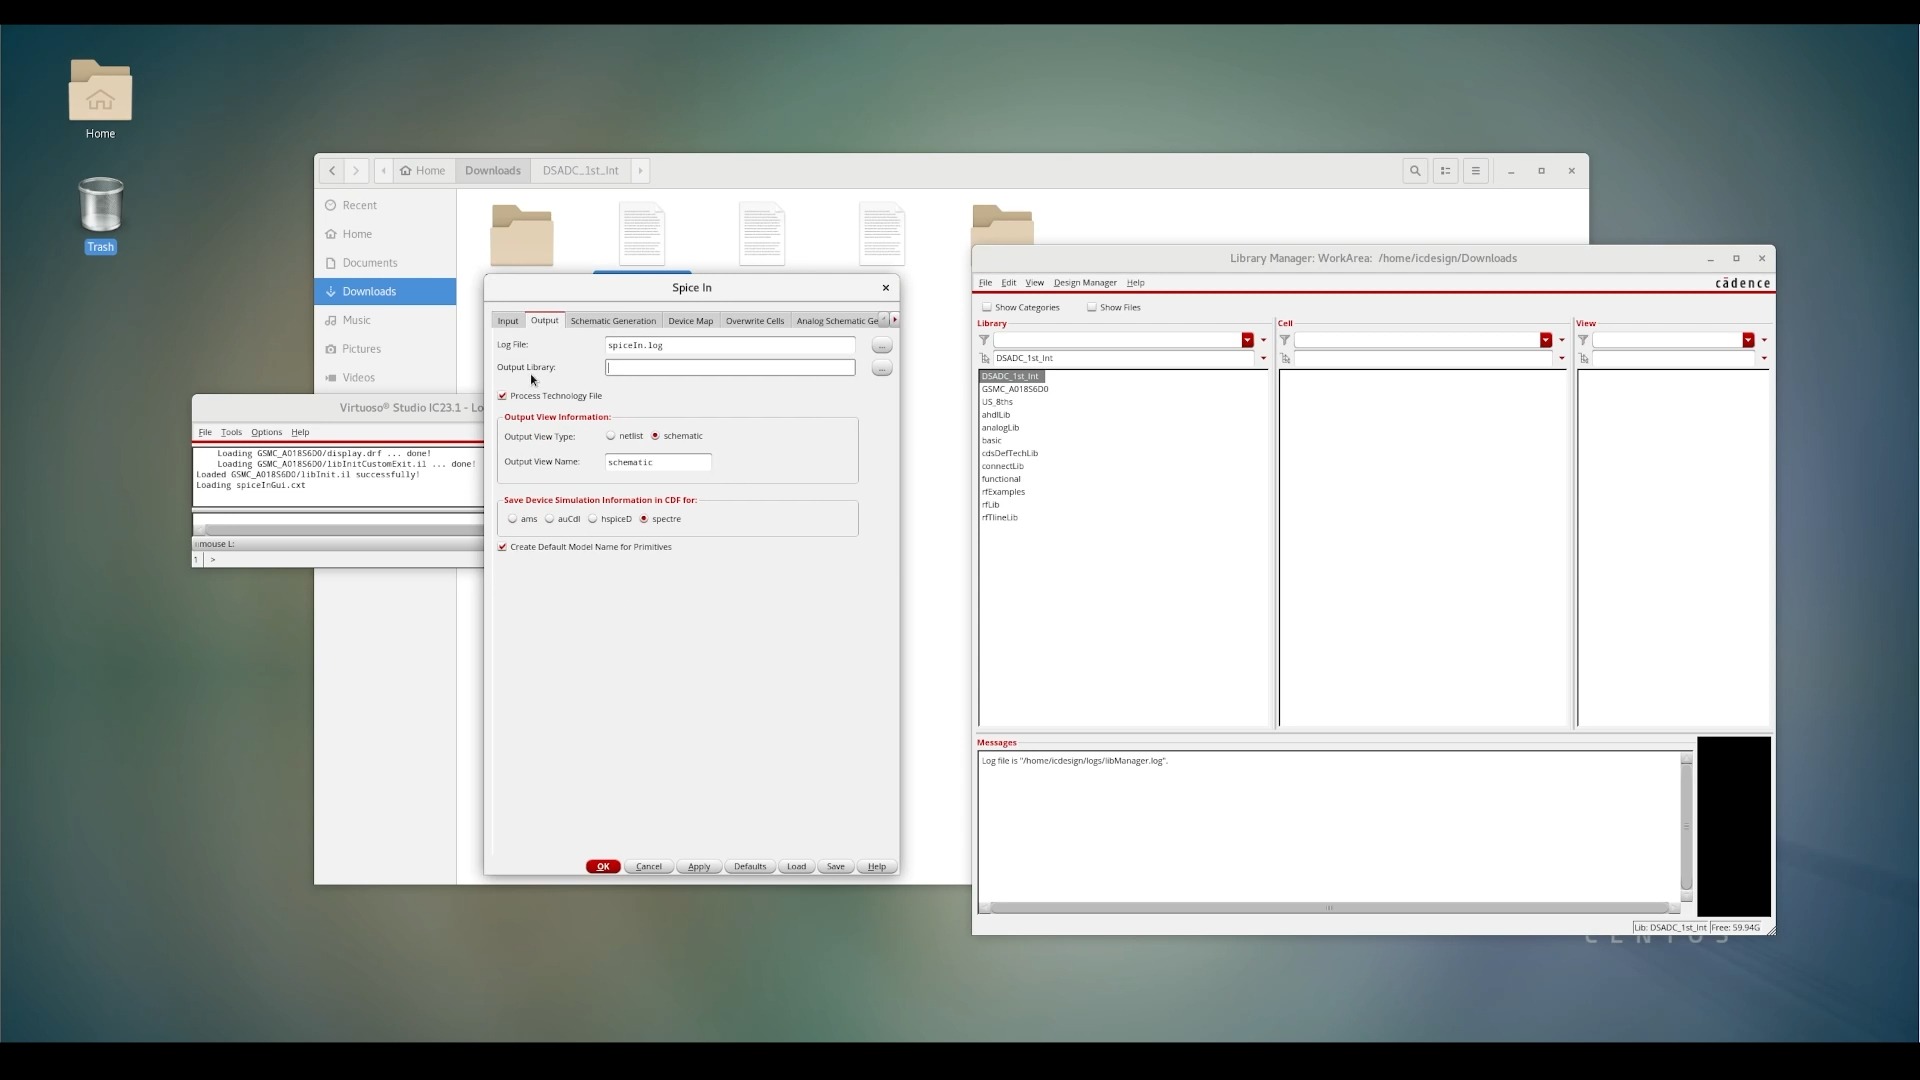Viewport: 1920px width, 1080px height.
Task: Select hspiceD simulation information option
Action: click(x=593, y=519)
